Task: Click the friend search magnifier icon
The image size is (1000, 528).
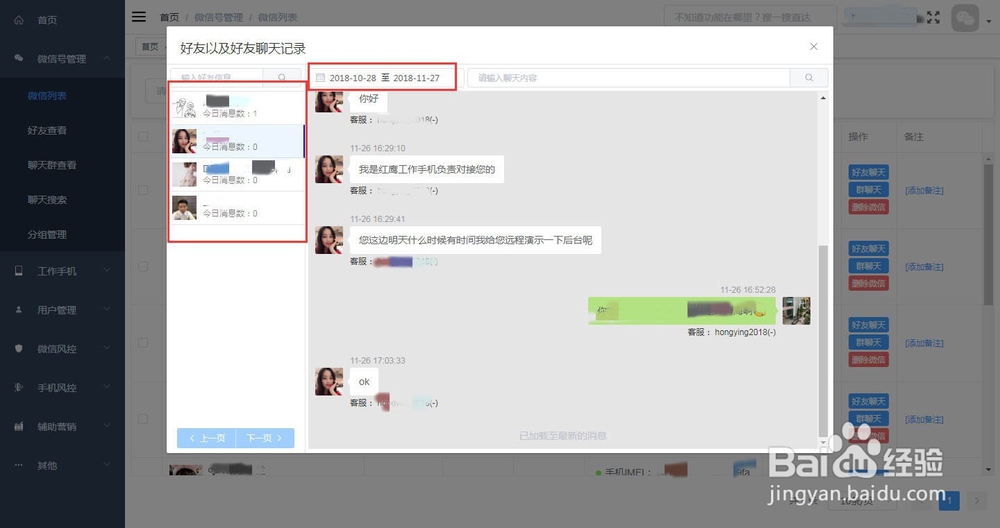Action: 282,77
